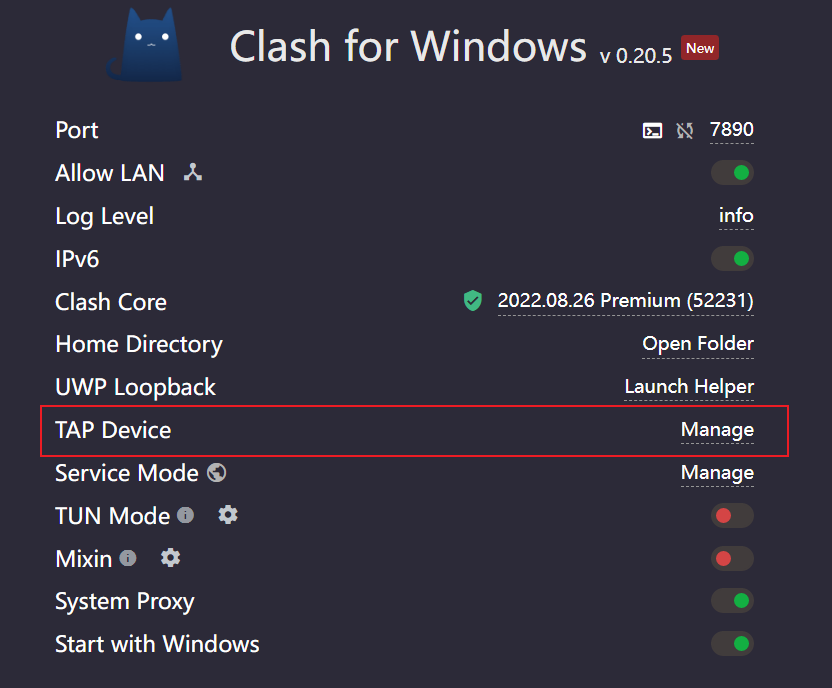Manage the TAP Device
832x688 pixels.
[717, 429]
